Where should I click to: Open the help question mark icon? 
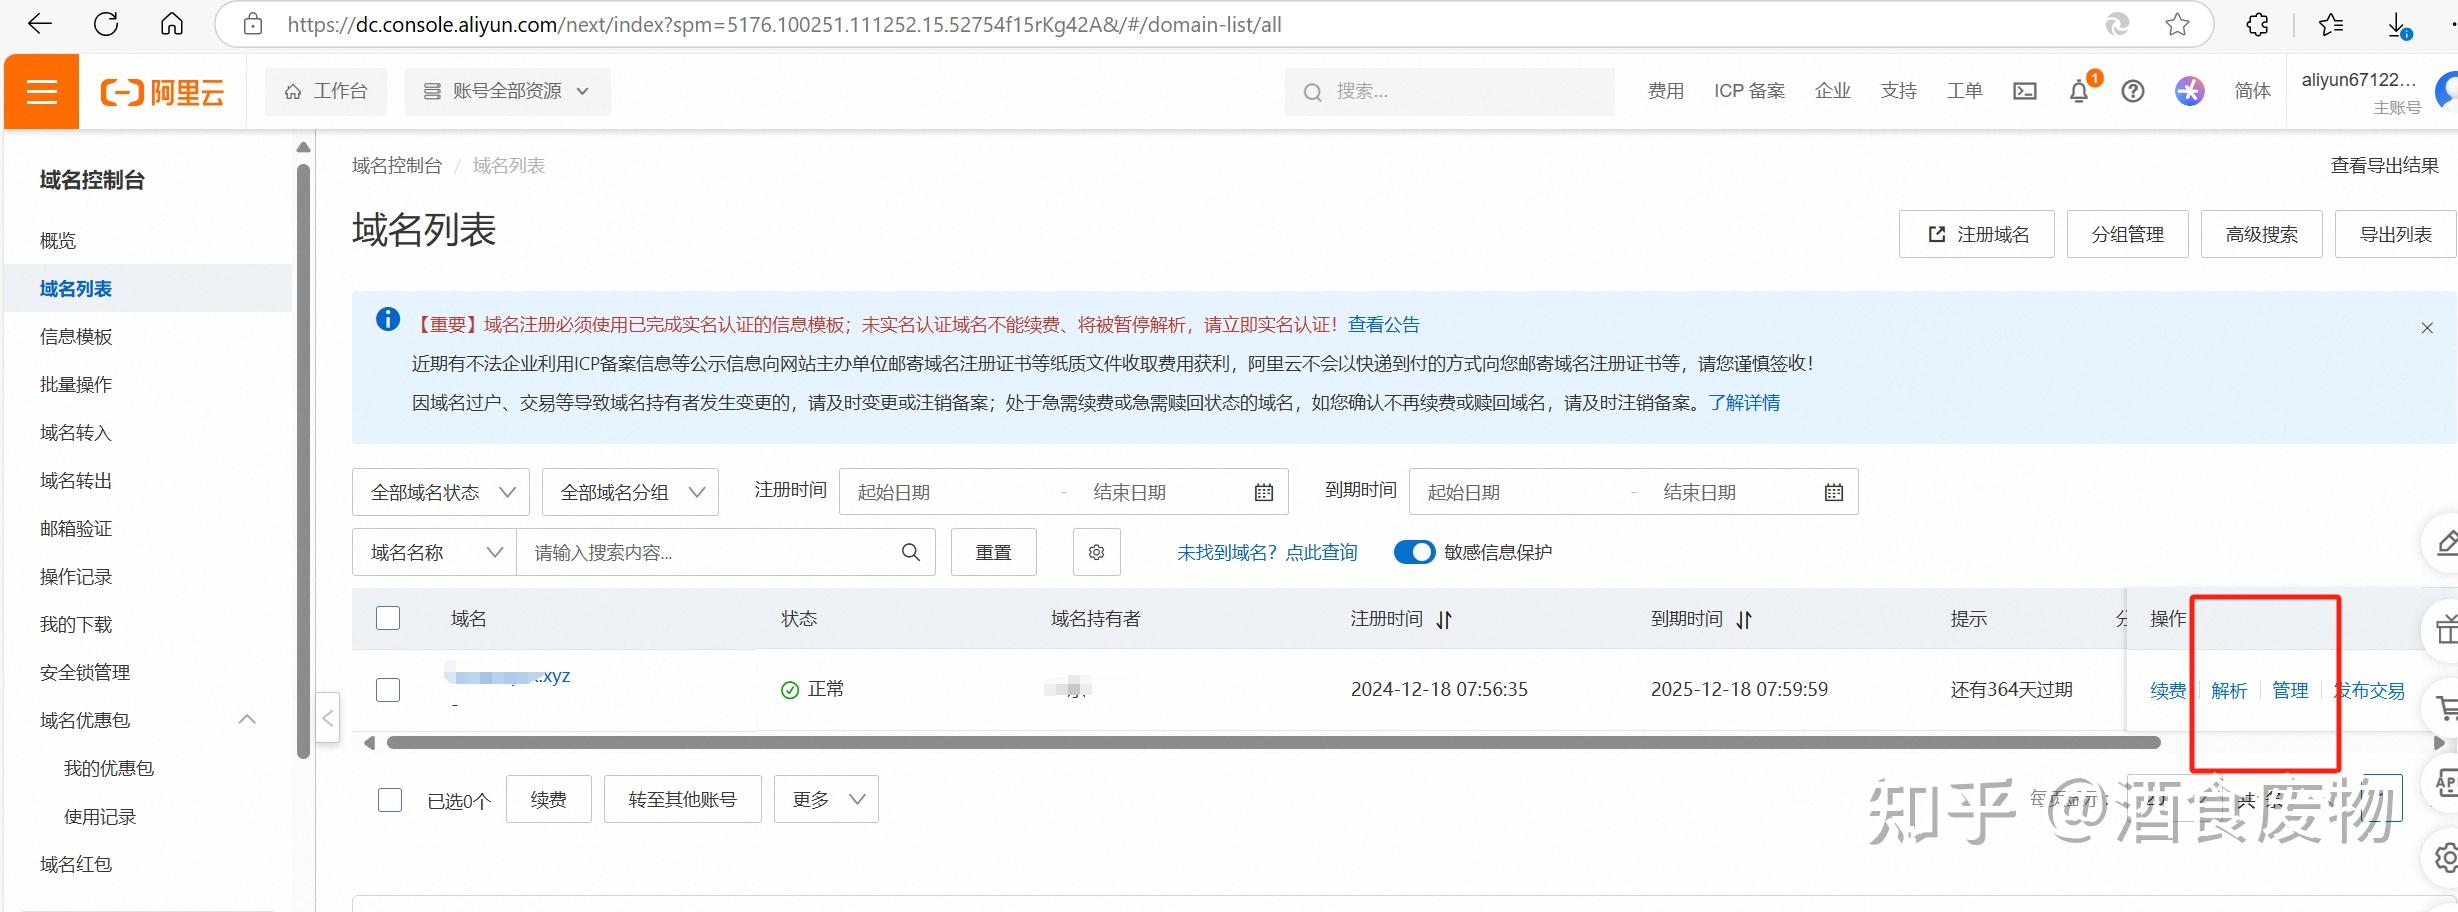point(2133,91)
